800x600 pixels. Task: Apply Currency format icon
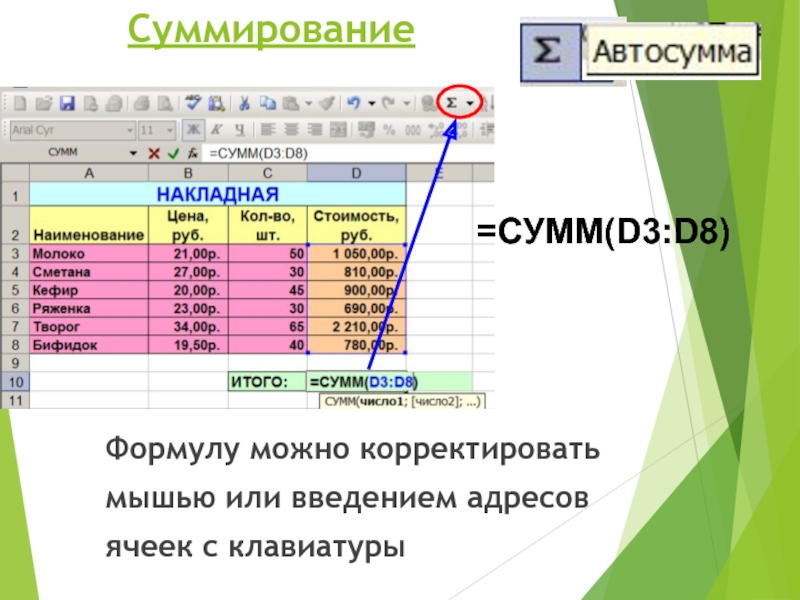click(x=366, y=130)
